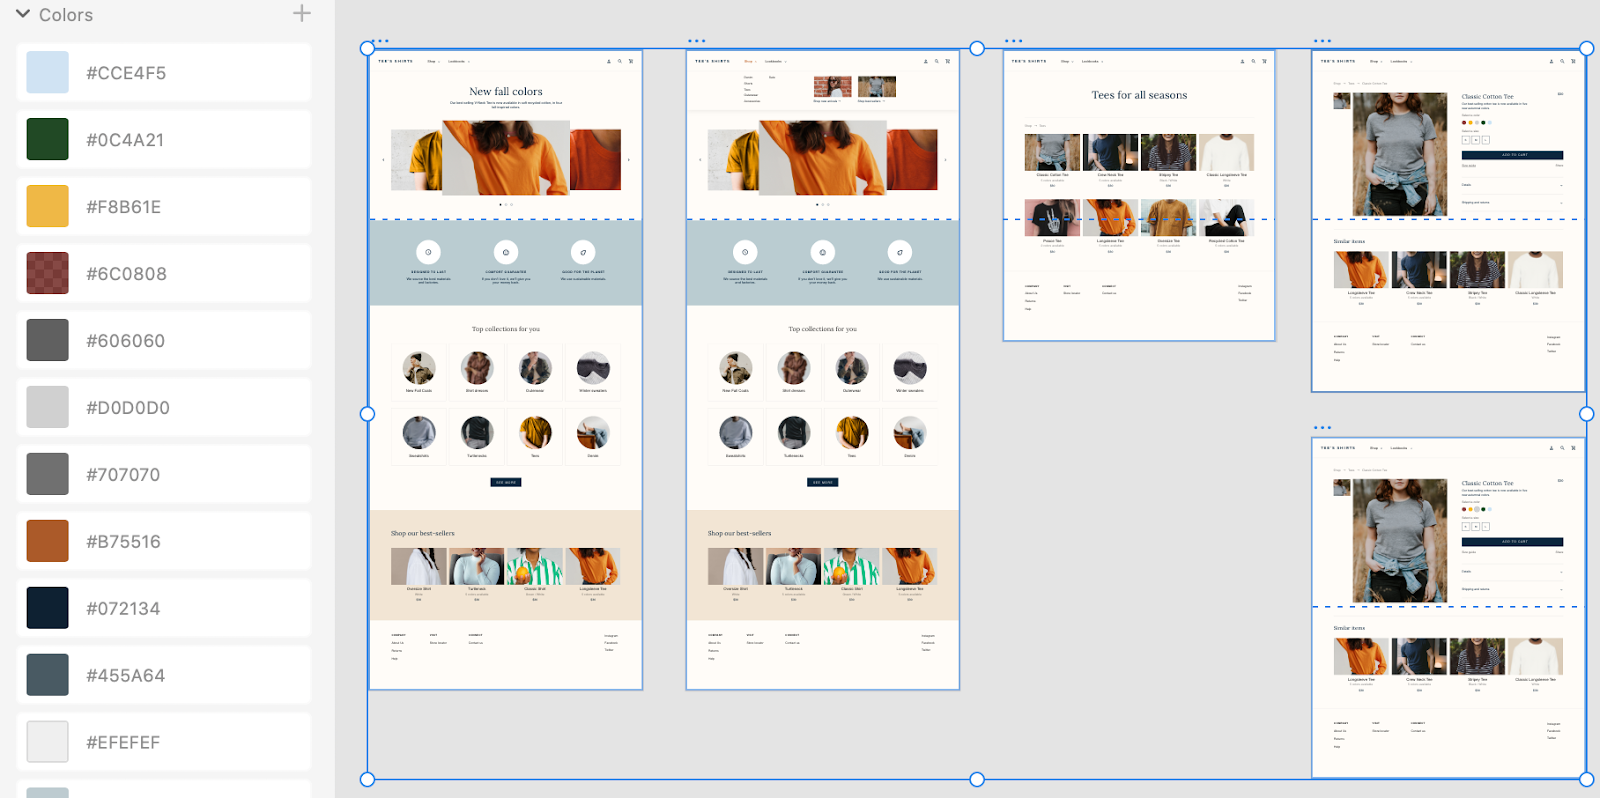Click See More button in first artboard
This screenshot has width=1600, height=798.
[505, 482]
